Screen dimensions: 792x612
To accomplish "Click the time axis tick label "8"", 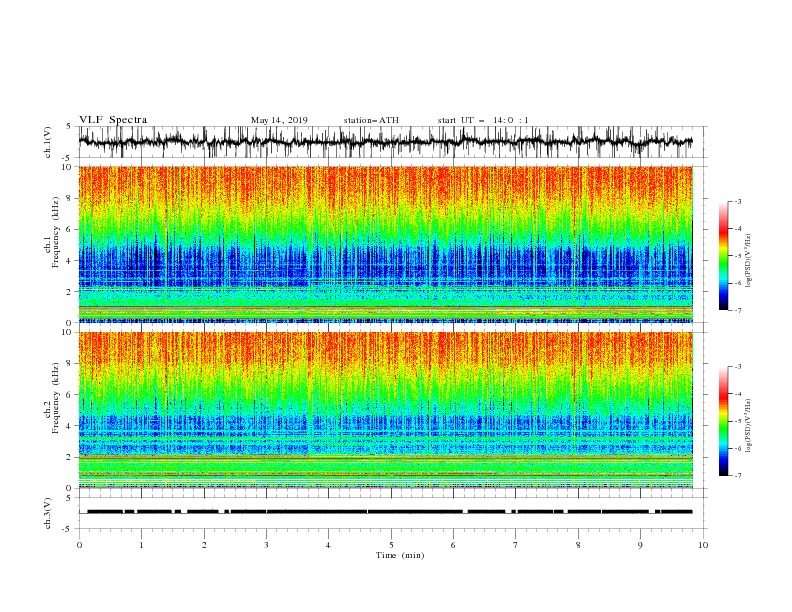I will [578, 545].
